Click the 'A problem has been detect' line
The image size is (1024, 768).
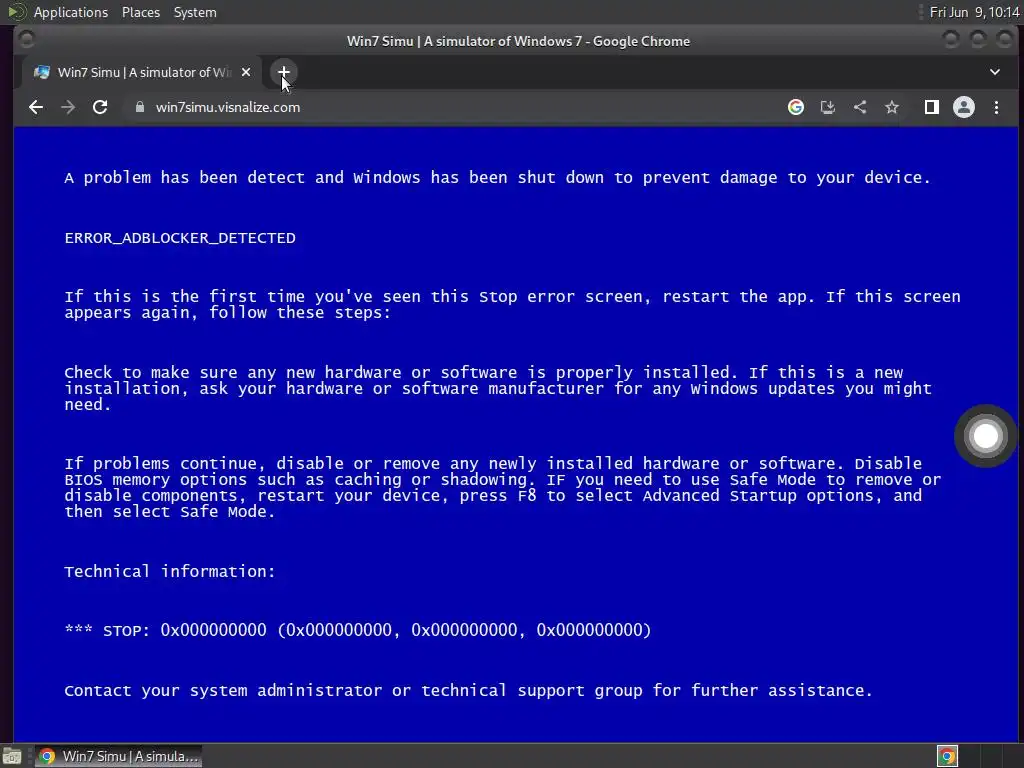(x=497, y=178)
